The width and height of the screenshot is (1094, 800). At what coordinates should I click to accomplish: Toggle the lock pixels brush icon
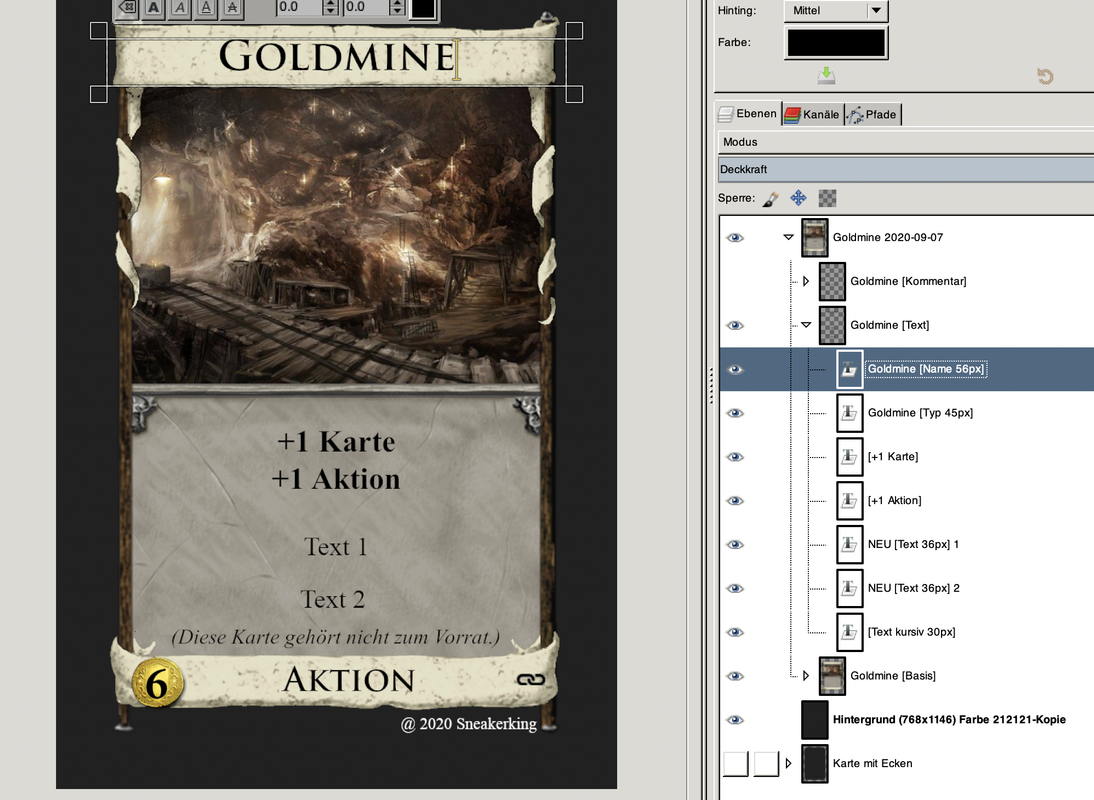click(770, 199)
